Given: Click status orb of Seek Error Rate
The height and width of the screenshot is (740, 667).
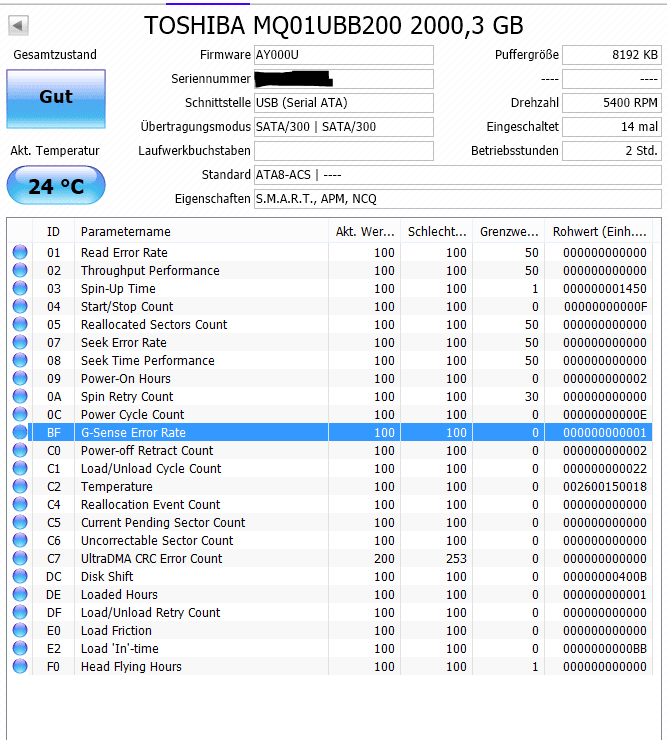Looking at the screenshot, I should pos(20,342).
